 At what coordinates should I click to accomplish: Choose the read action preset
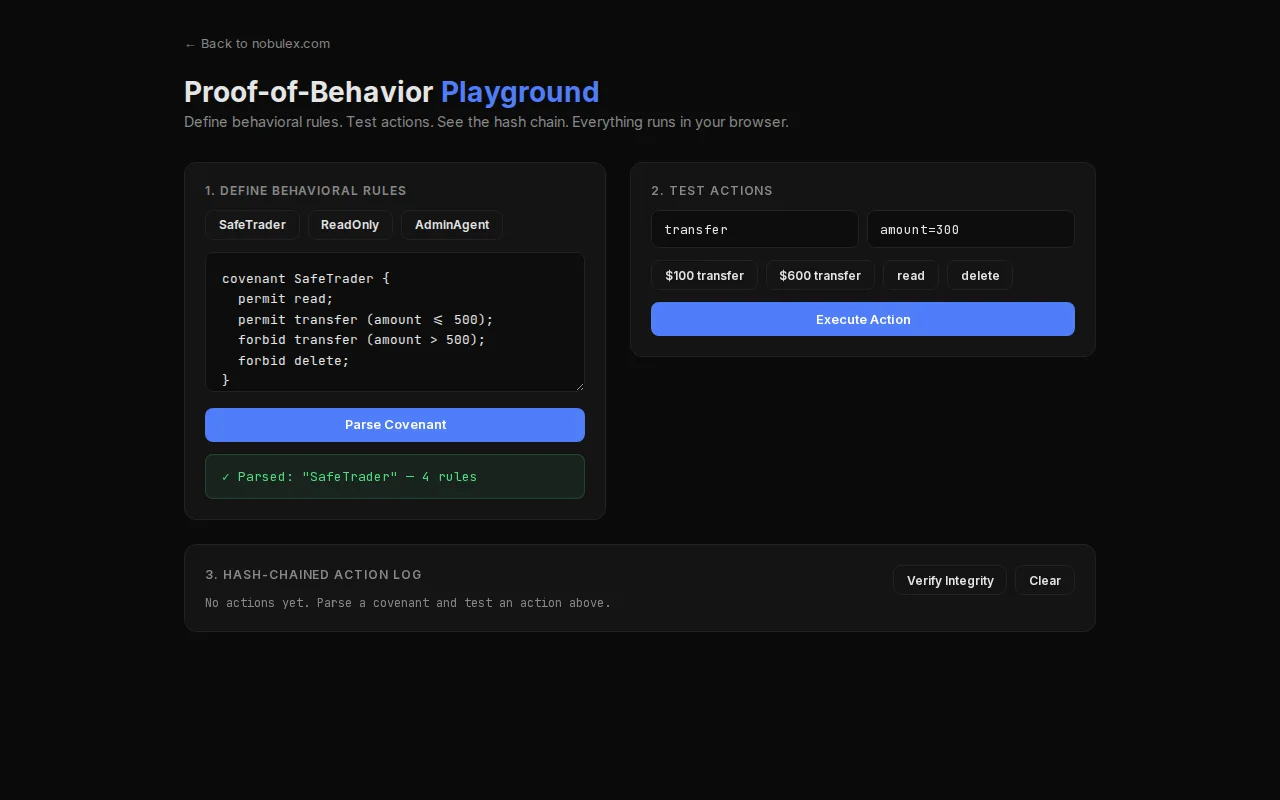(911, 275)
